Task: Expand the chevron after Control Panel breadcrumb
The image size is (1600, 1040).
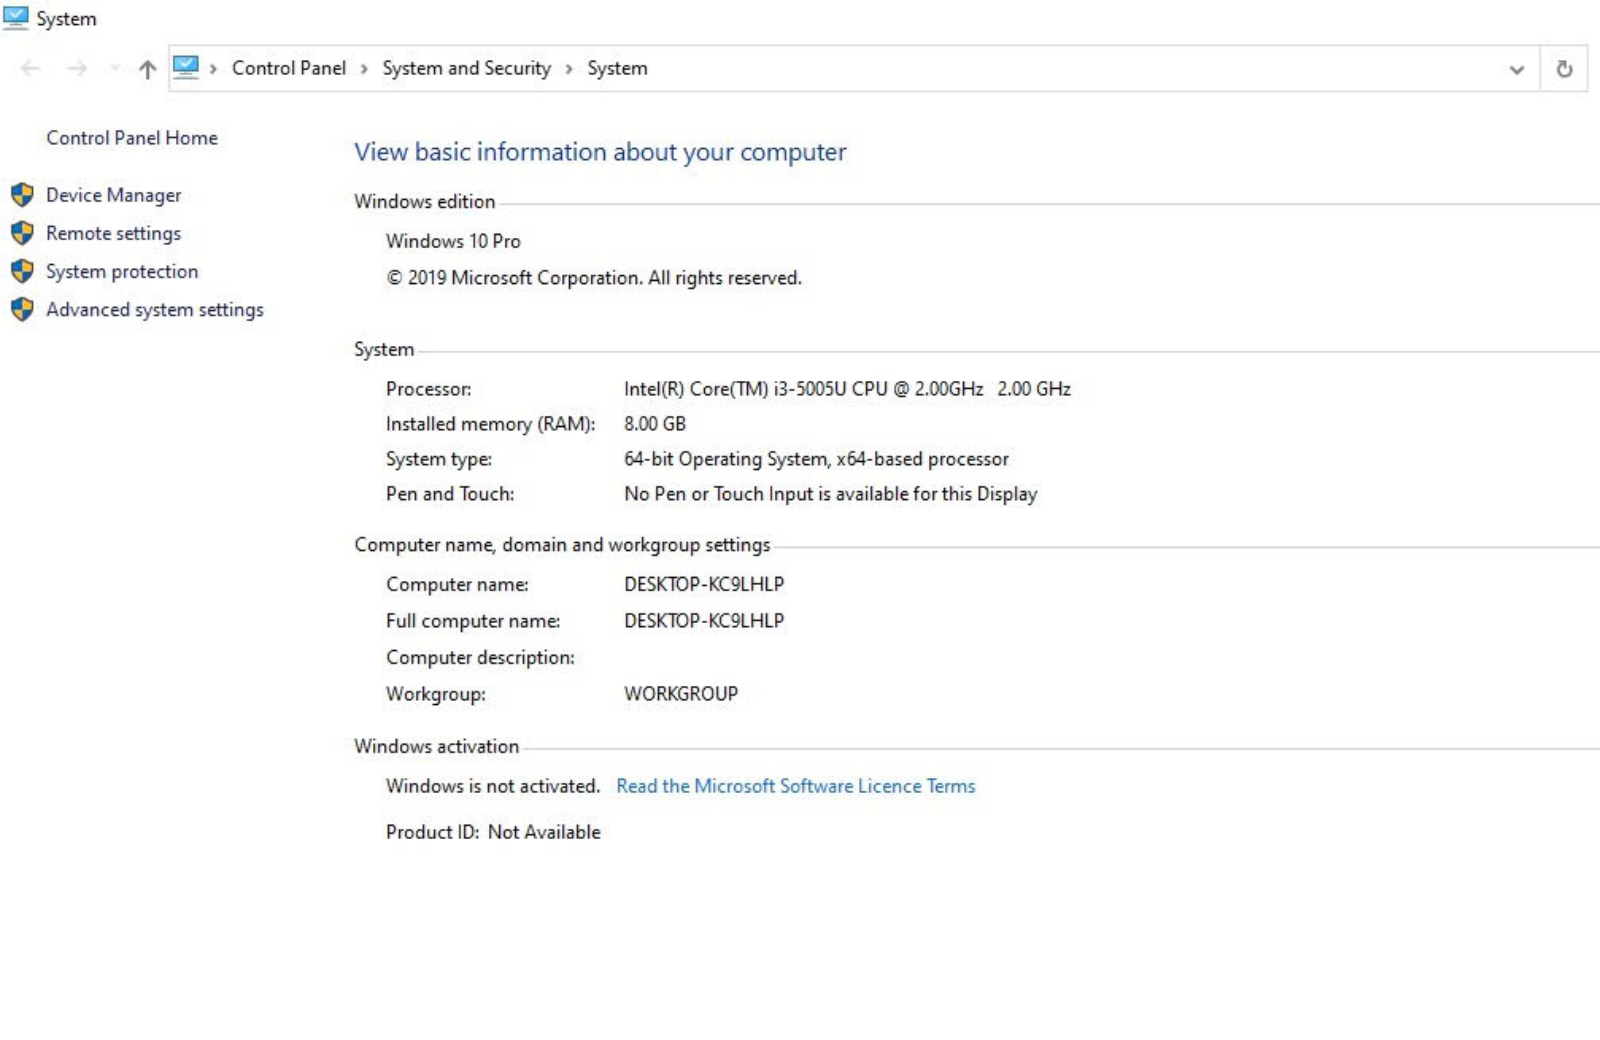Action: (364, 69)
